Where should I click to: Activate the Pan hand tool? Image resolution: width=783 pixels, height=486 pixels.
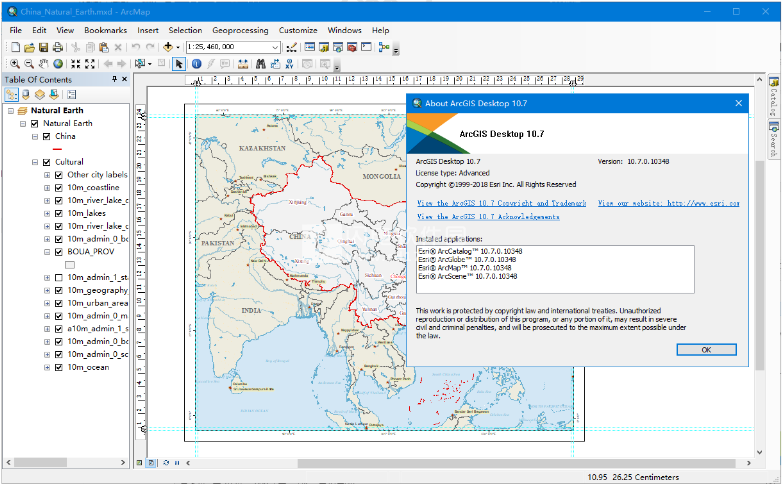click(x=43, y=63)
